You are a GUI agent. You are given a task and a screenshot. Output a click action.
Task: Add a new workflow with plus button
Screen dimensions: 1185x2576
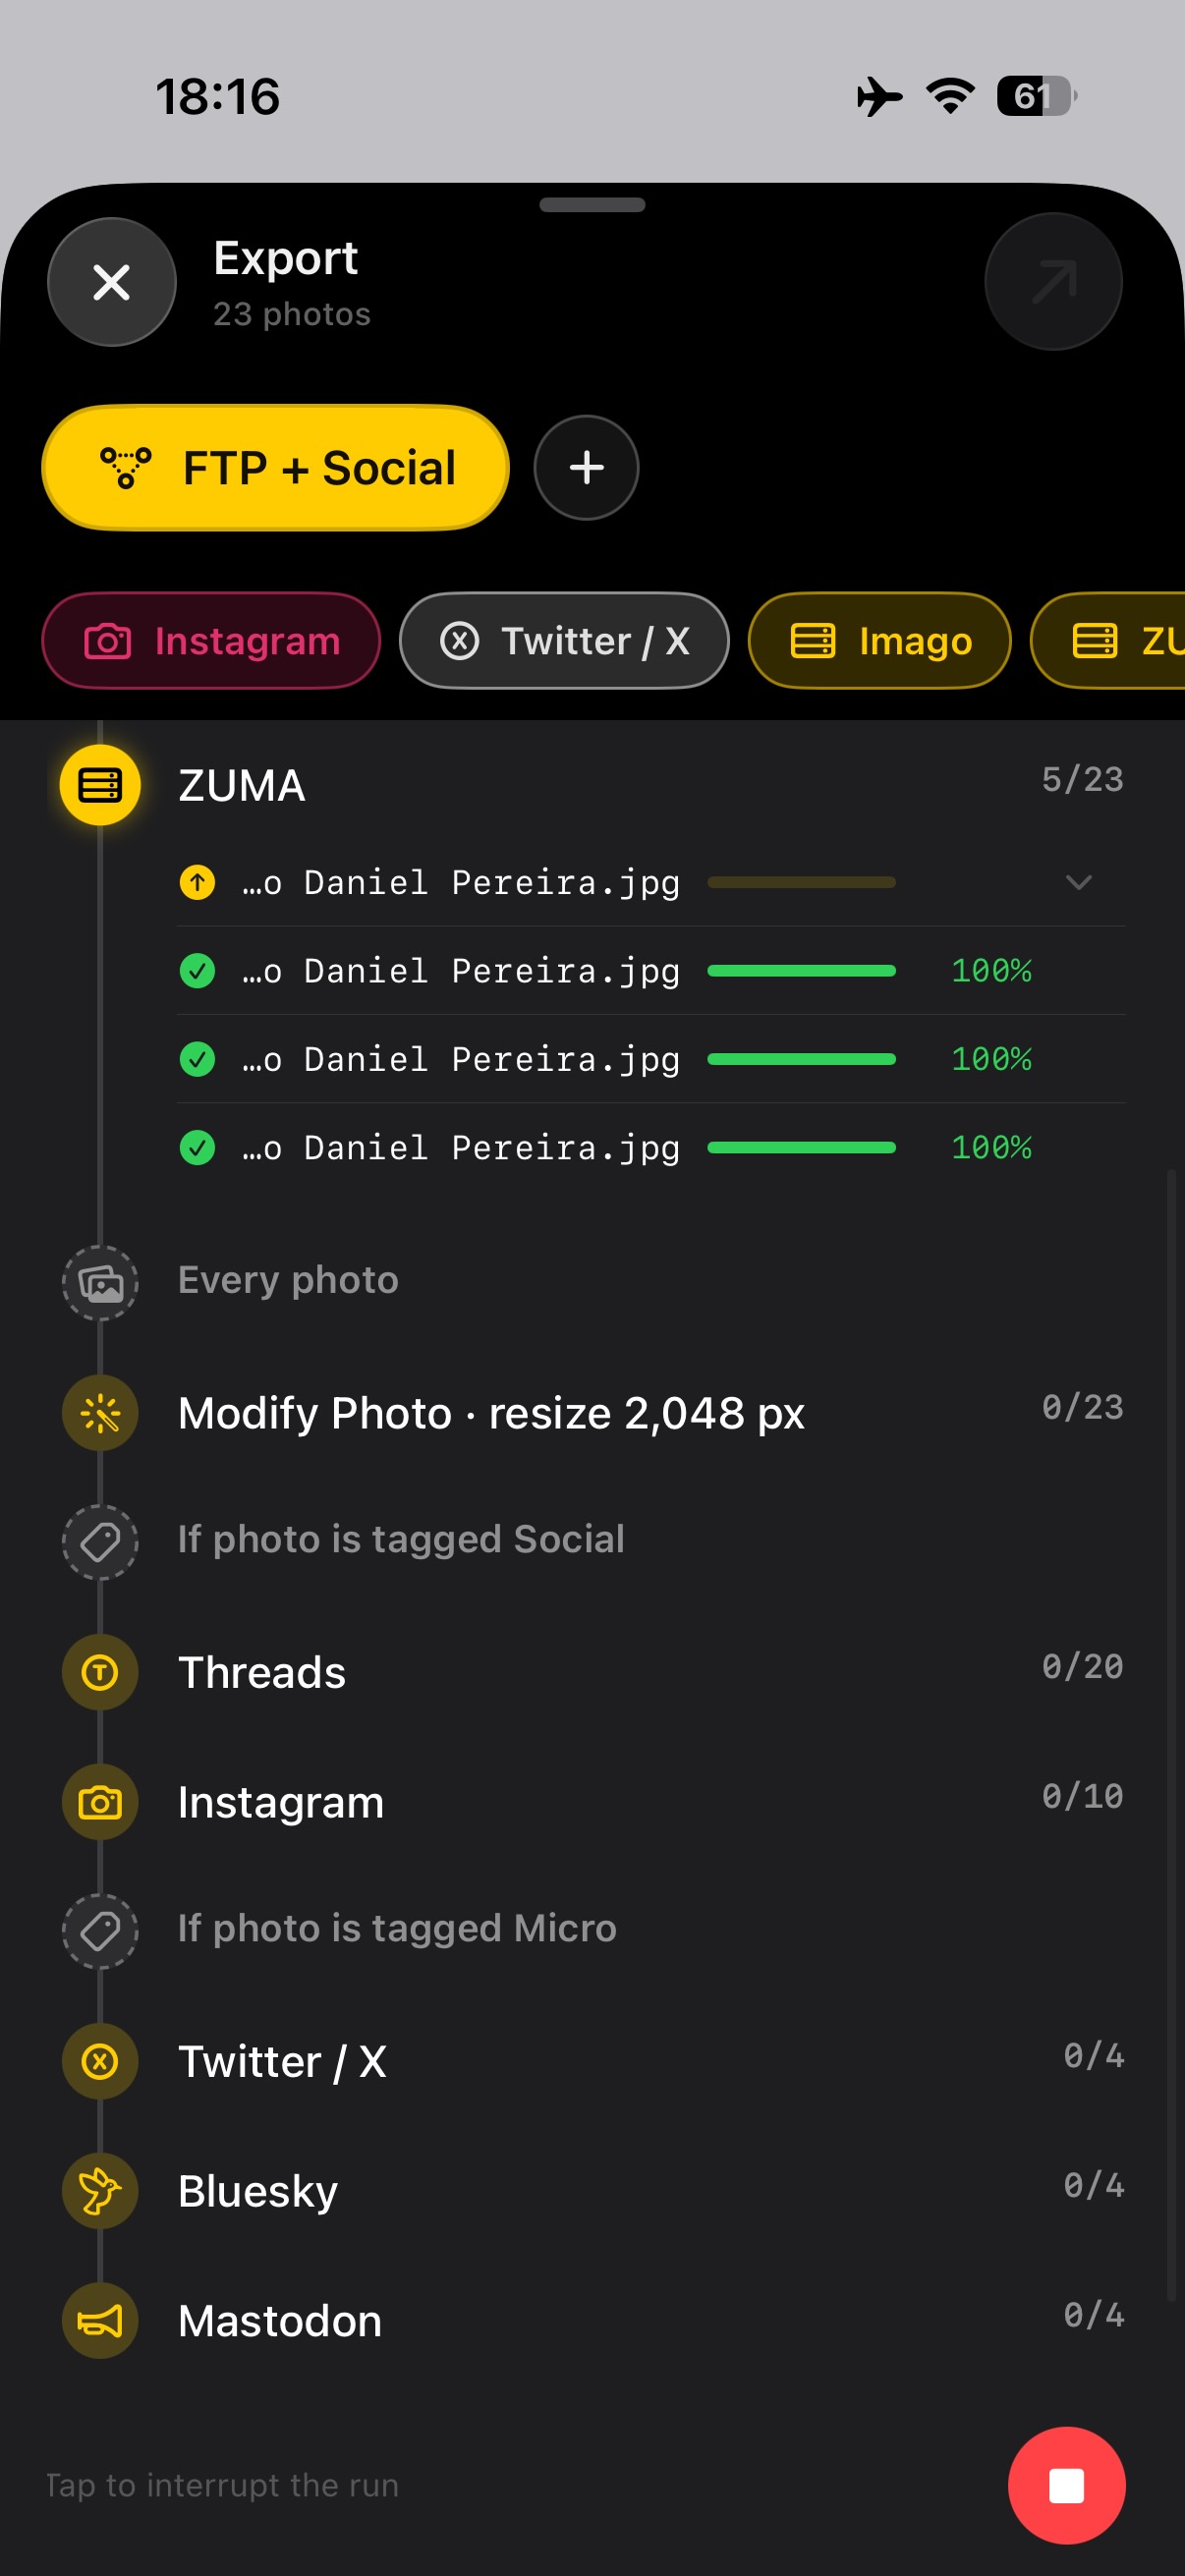point(586,467)
